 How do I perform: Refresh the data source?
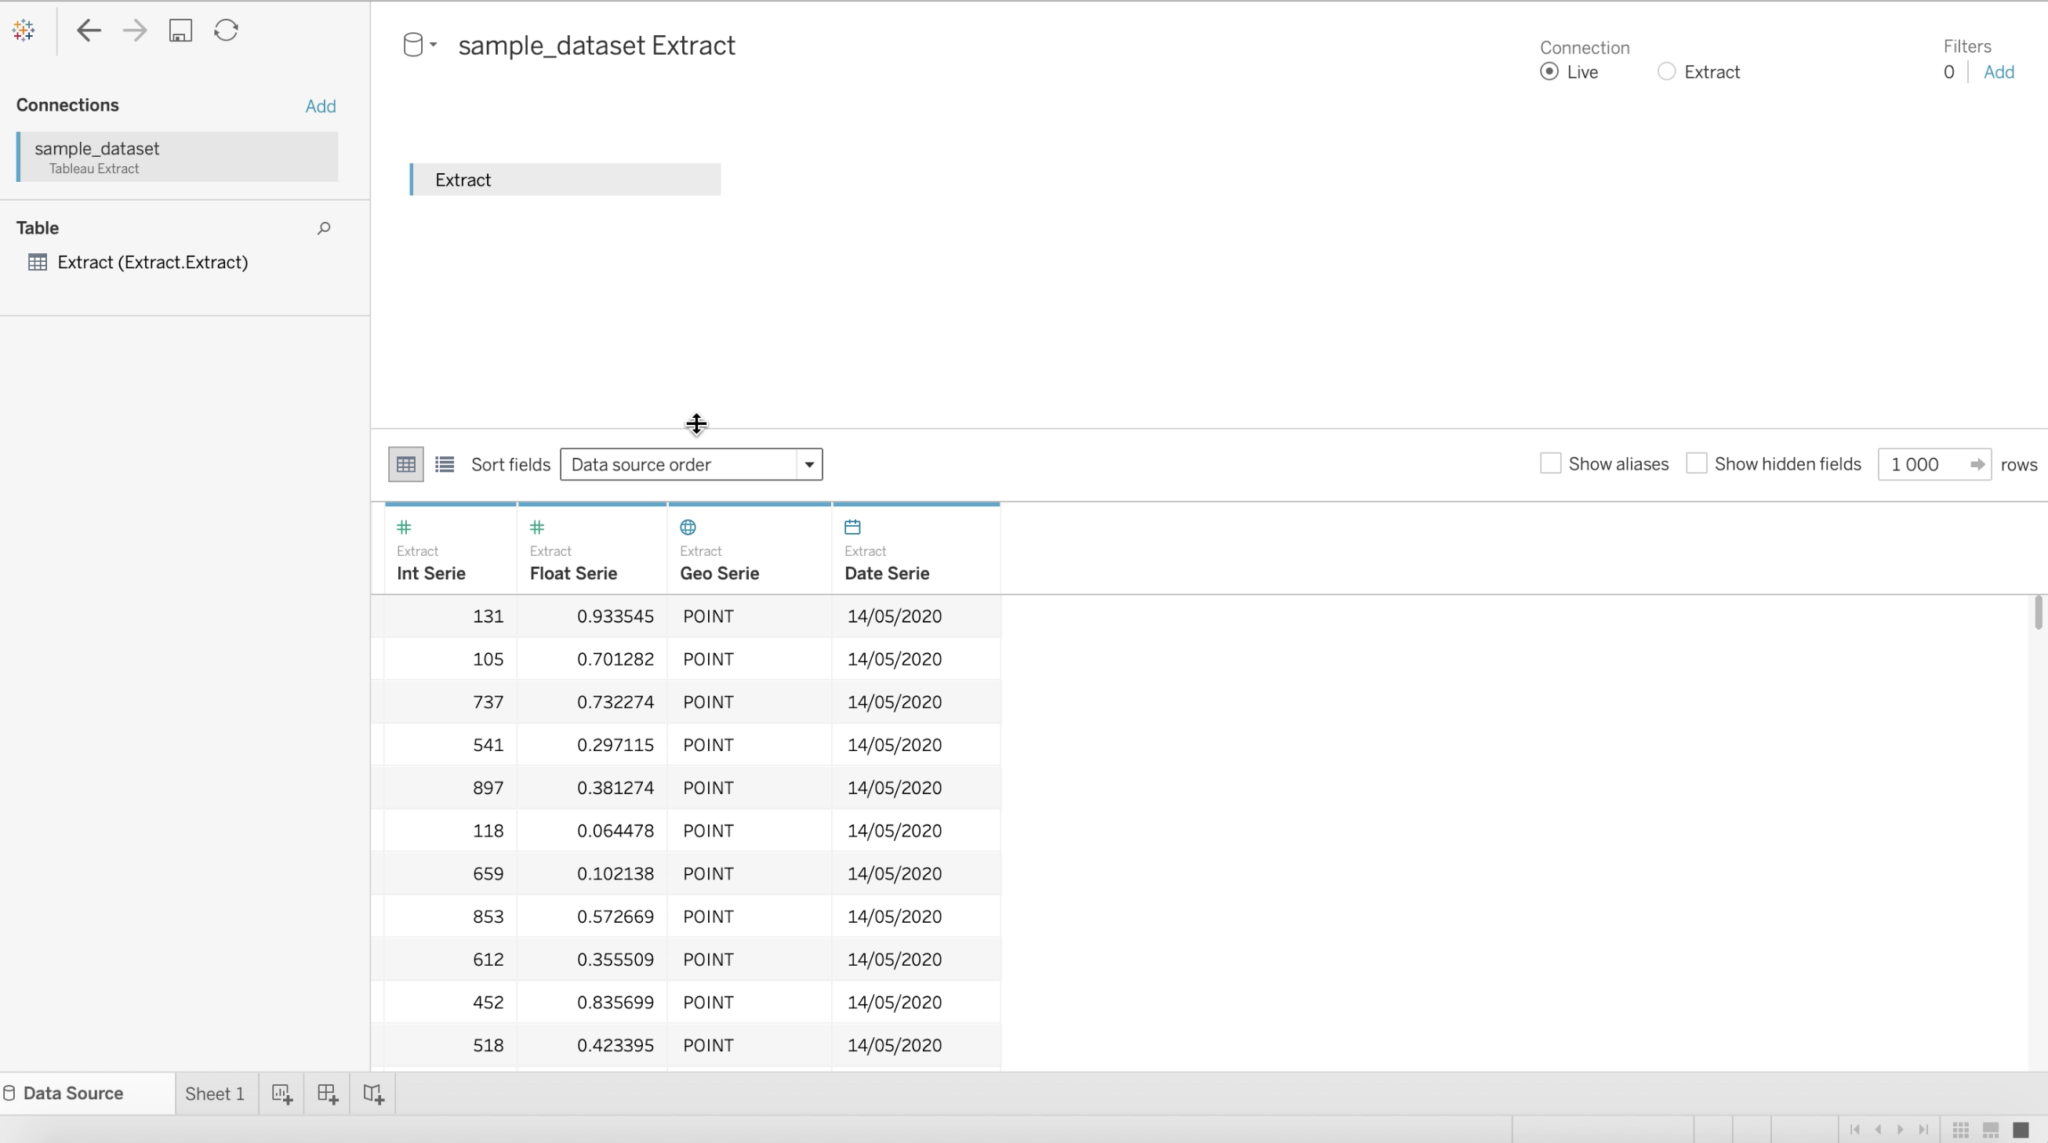[226, 30]
